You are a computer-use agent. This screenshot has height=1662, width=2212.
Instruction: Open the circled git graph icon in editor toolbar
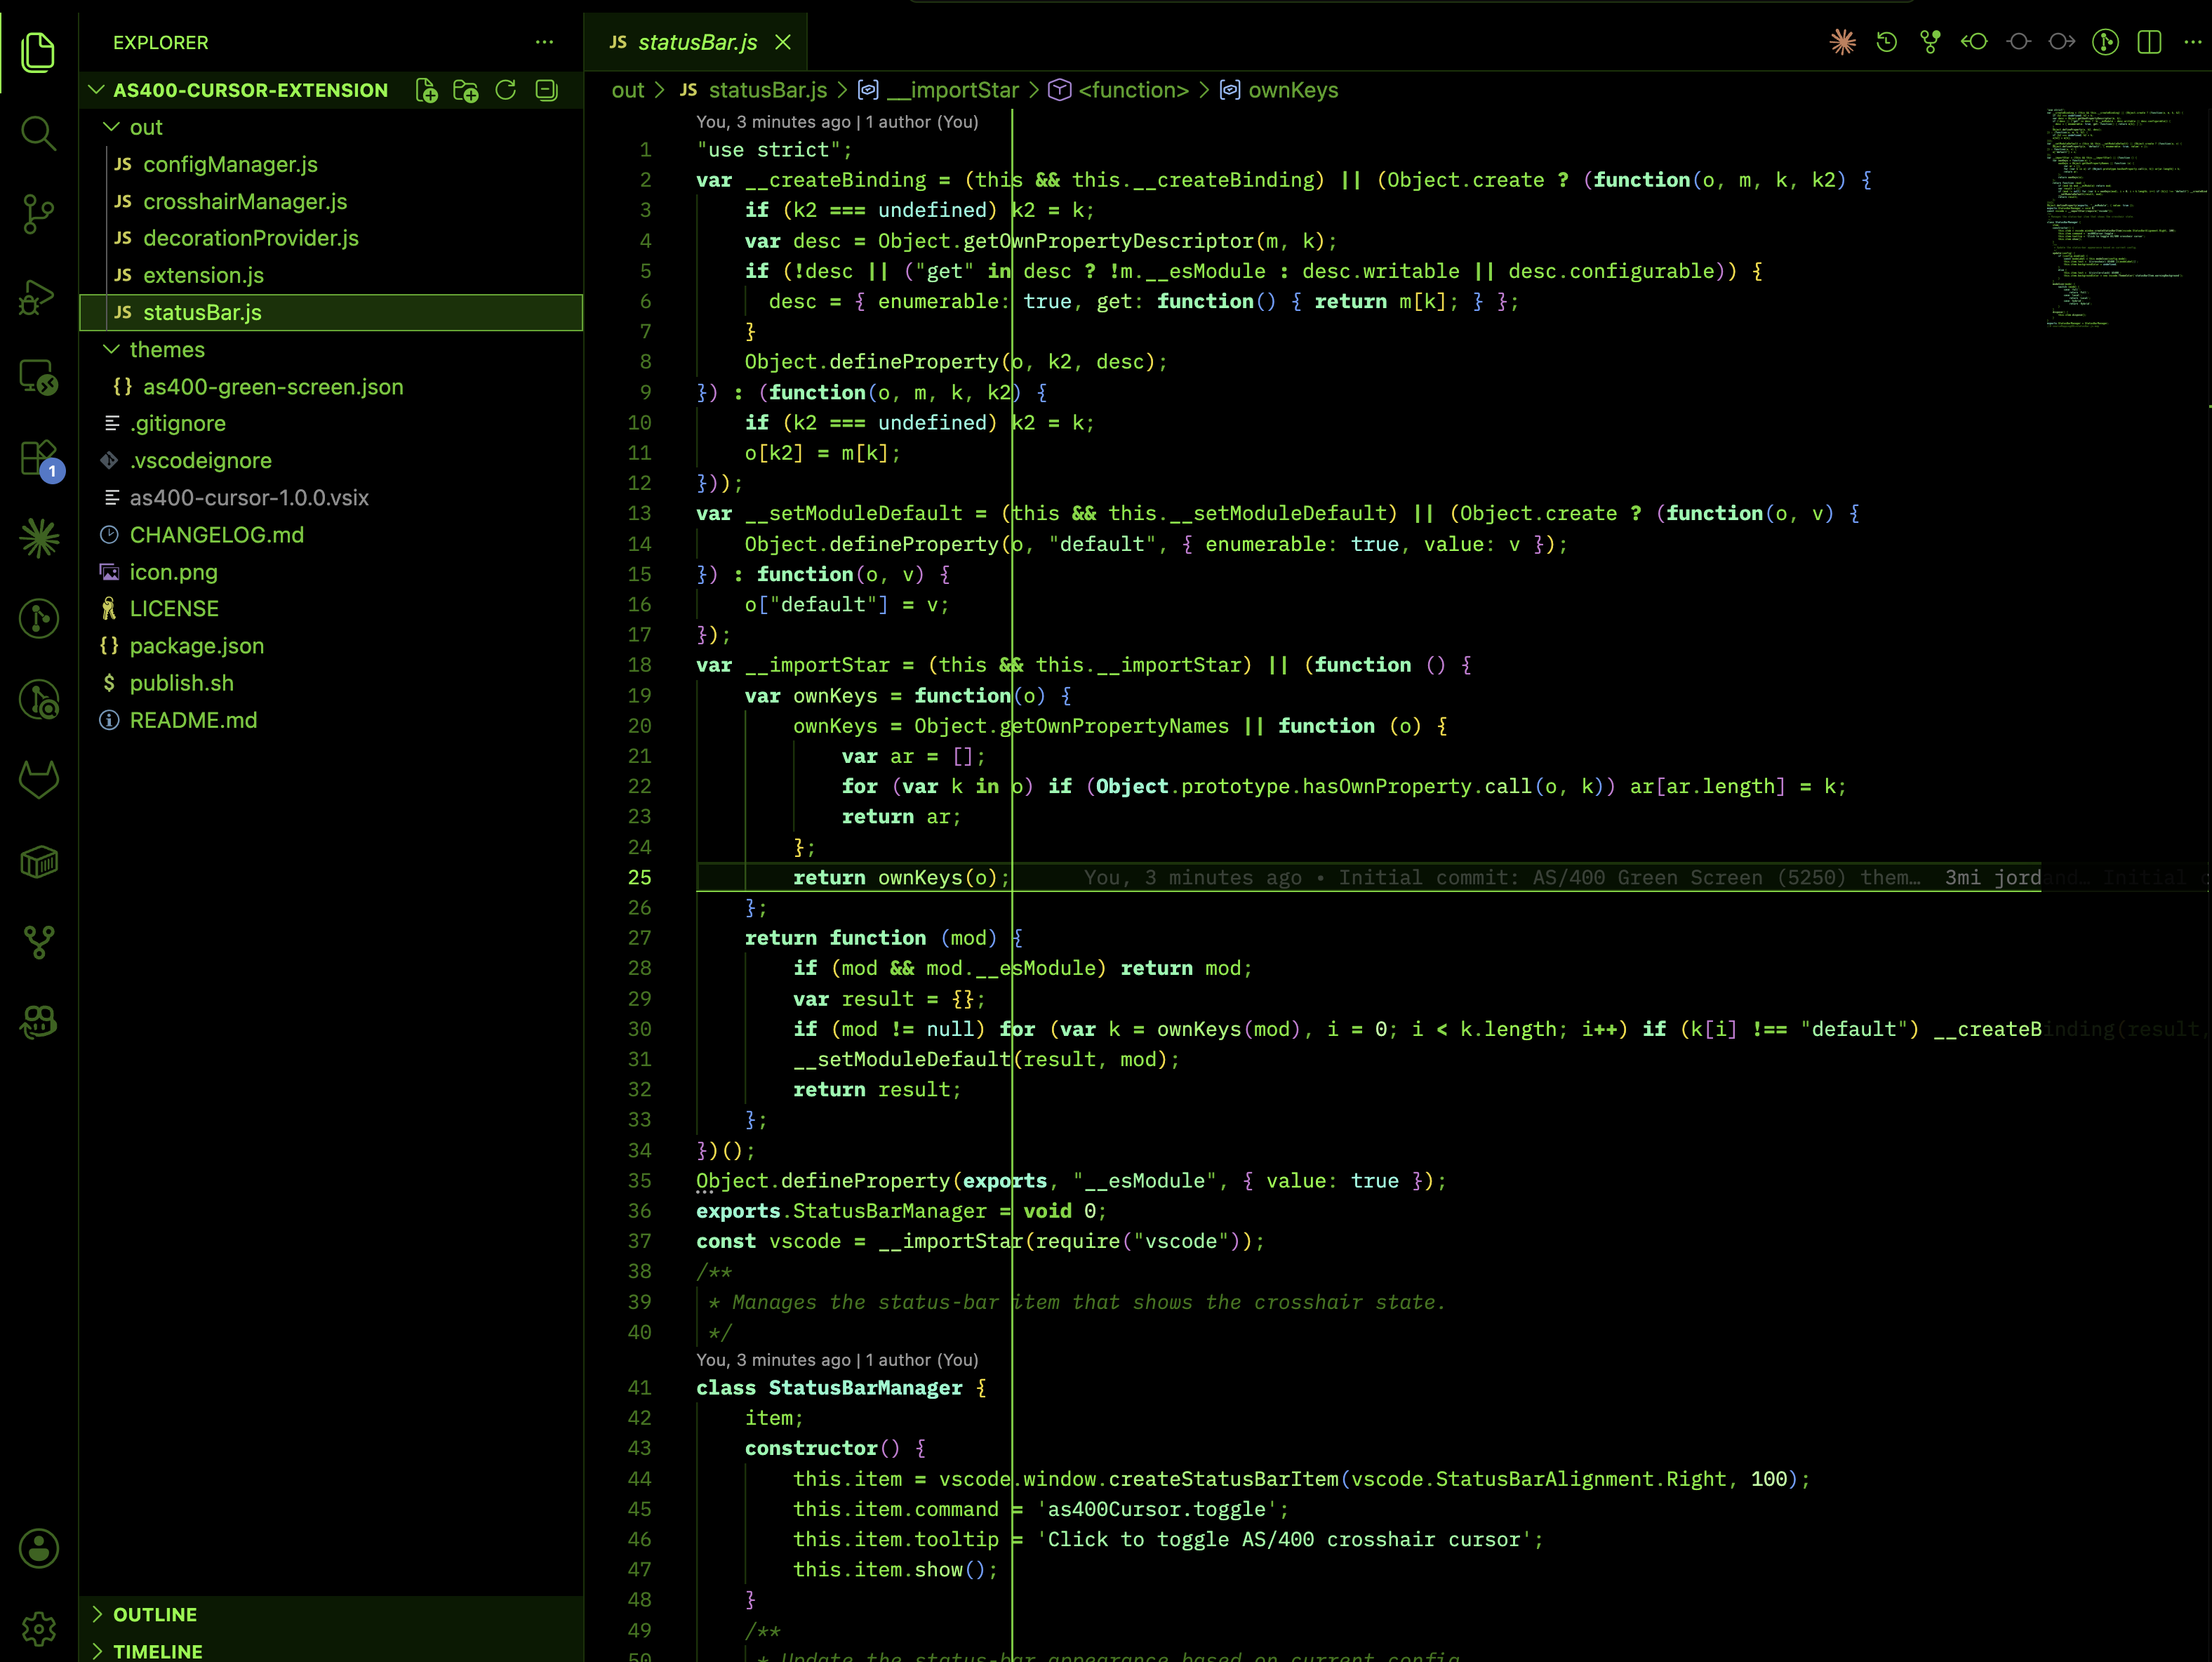pos(2105,42)
